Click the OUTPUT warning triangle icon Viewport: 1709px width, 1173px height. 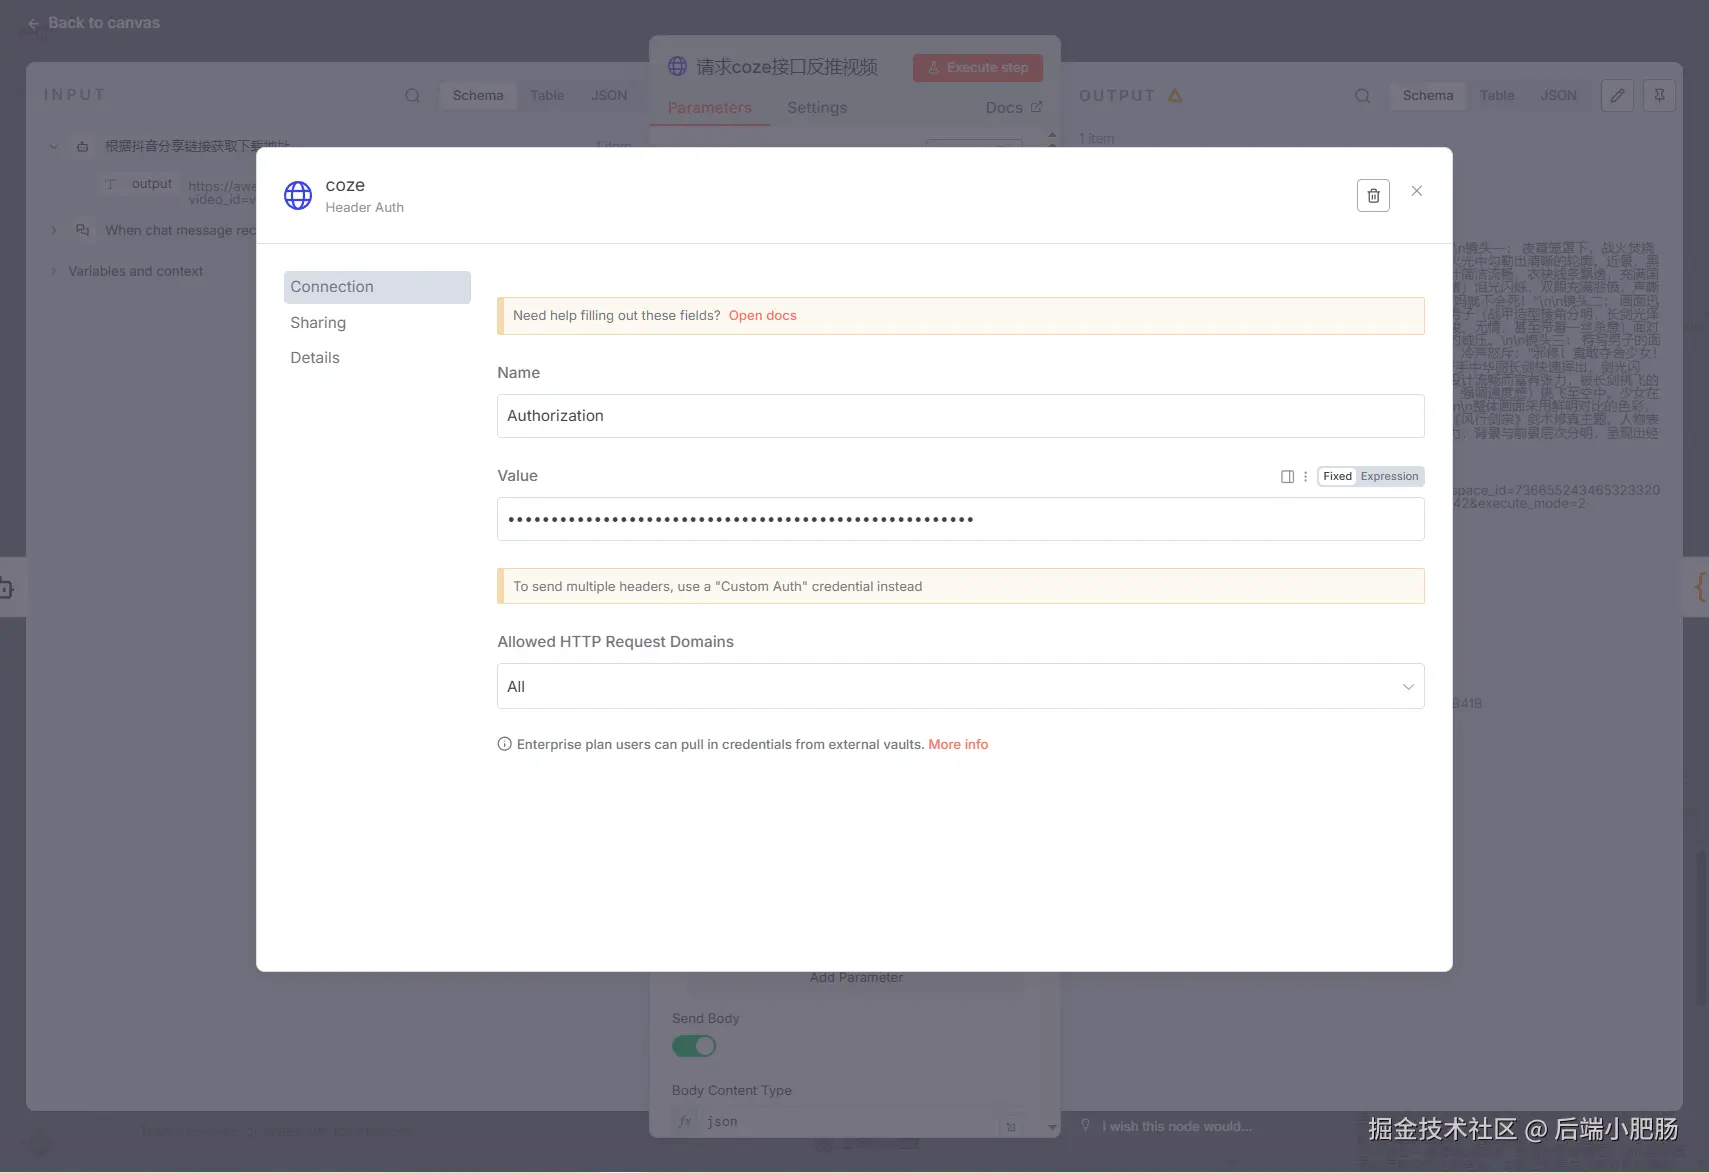click(x=1175, y=96)
